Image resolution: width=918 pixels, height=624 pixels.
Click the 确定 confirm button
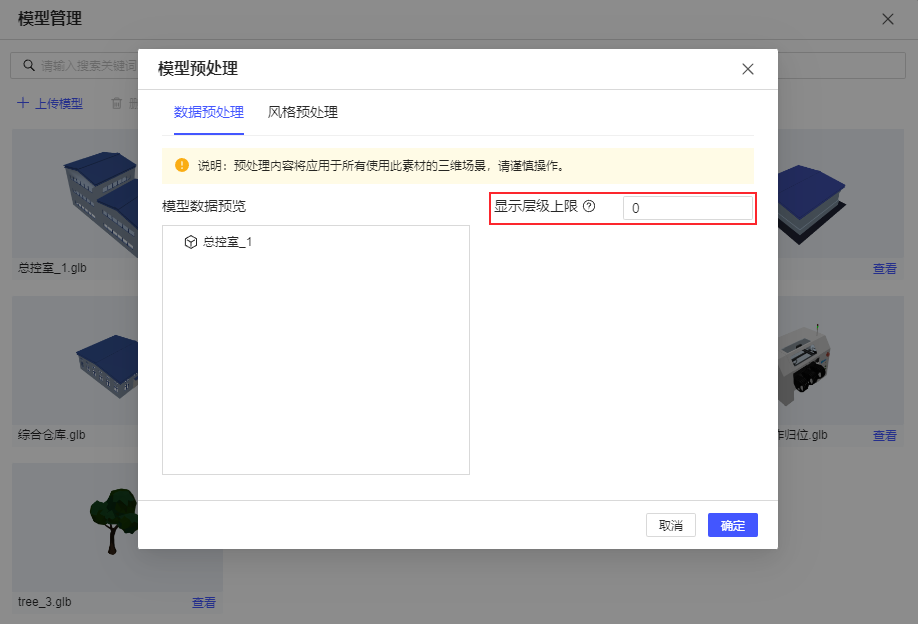click(x=732, y=525)
